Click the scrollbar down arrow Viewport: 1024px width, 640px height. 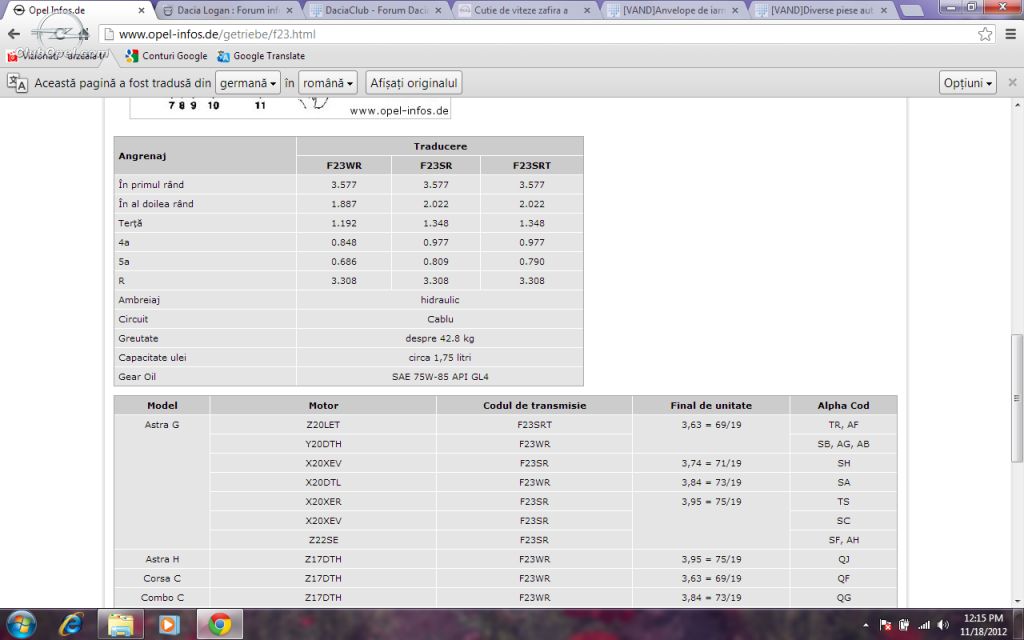point(1016,601)
